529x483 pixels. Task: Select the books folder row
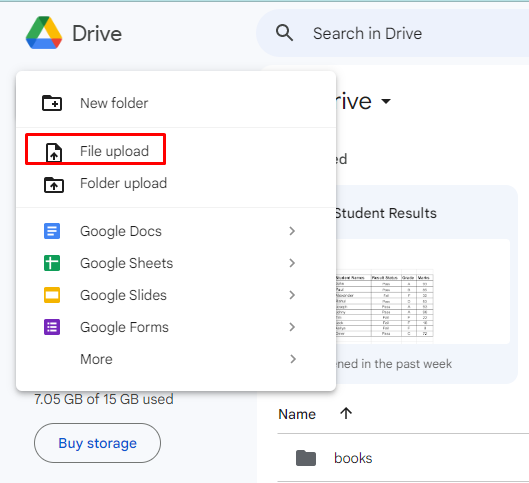(x=403, y=458)
